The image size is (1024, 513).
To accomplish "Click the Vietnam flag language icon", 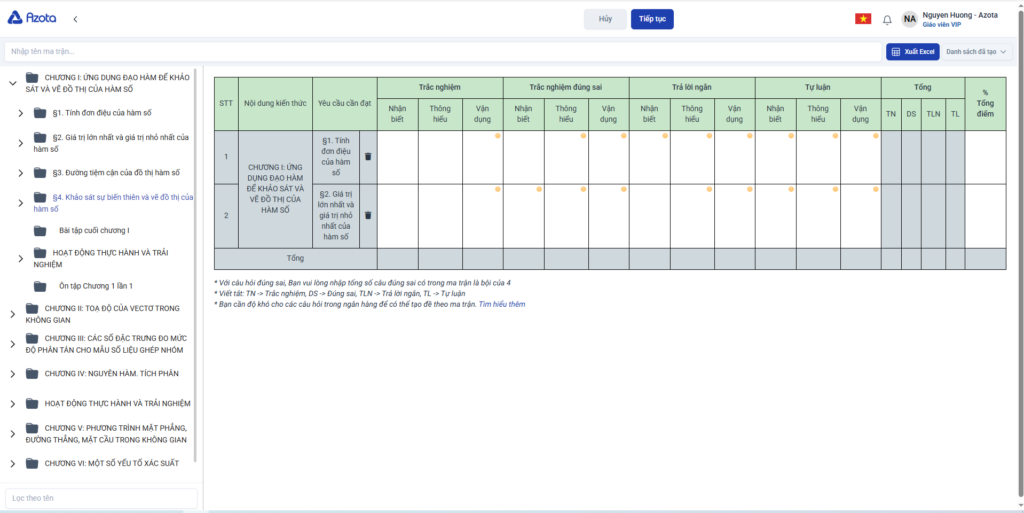I will (x=862, y=19).
